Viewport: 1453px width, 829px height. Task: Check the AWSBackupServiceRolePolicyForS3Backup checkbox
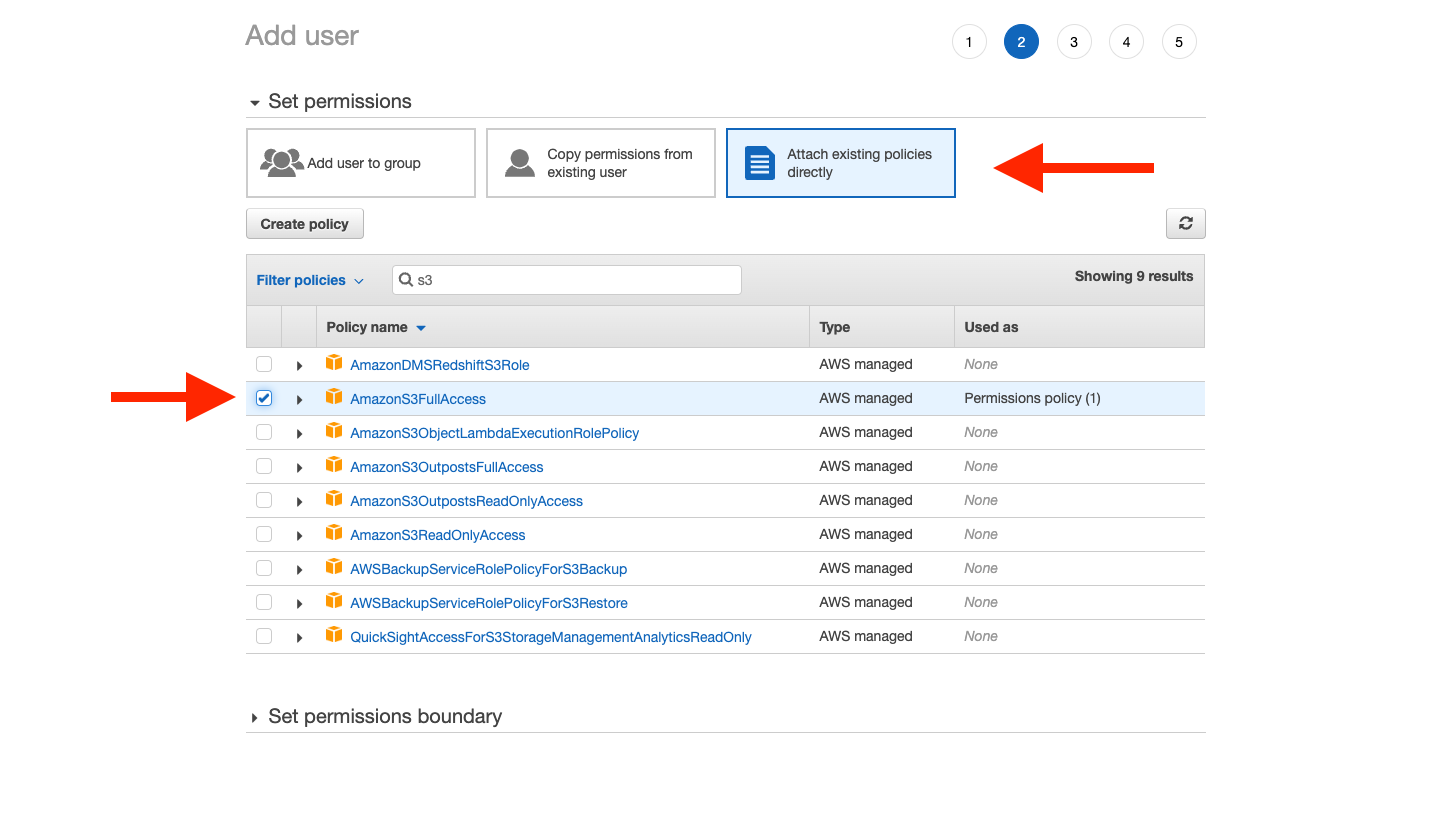coord(264,568)
